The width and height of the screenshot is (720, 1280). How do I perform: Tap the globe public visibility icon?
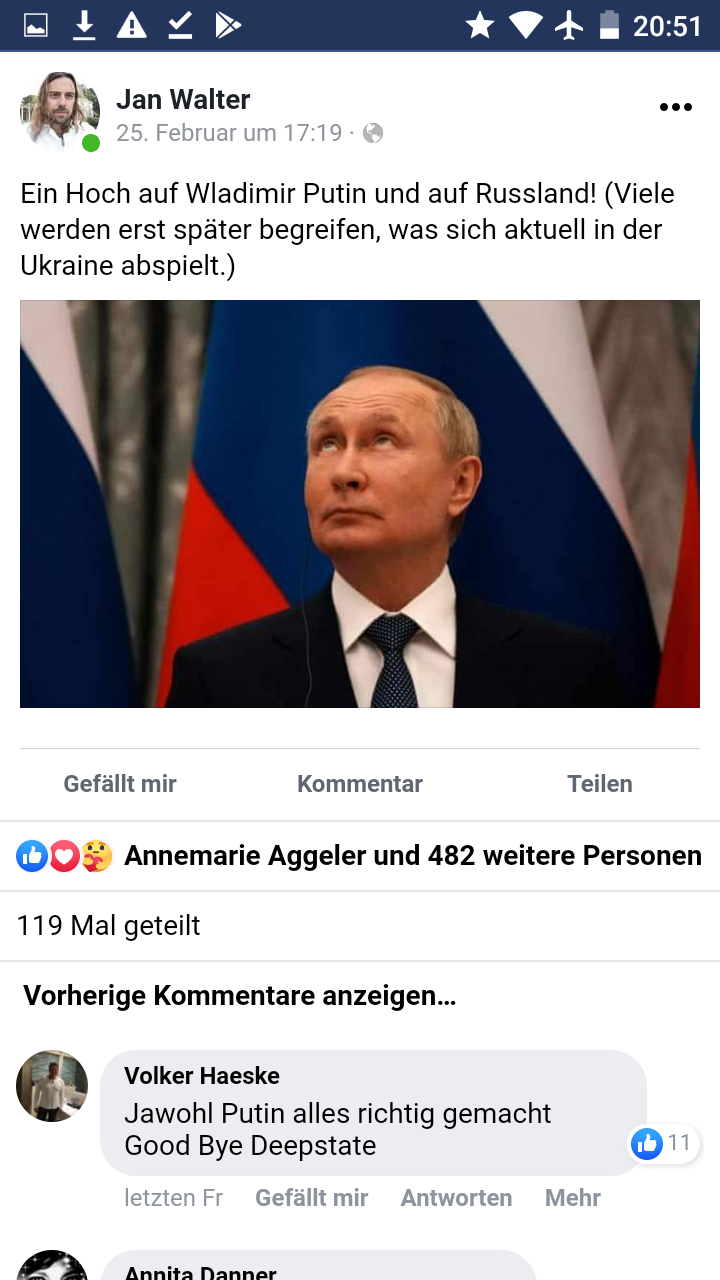(x=373, y=133)
